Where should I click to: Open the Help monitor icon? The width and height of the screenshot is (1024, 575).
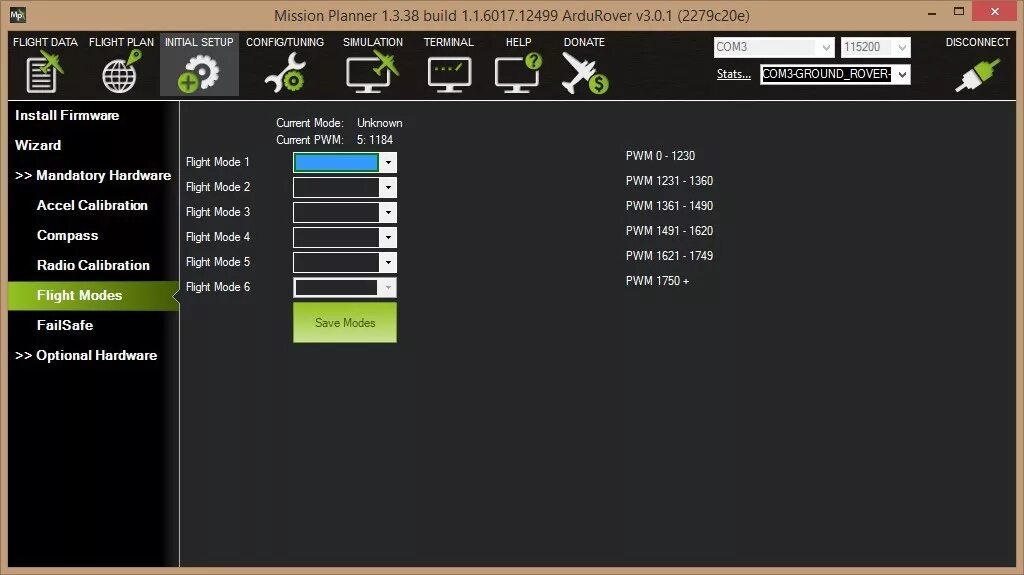click(519, 73)
